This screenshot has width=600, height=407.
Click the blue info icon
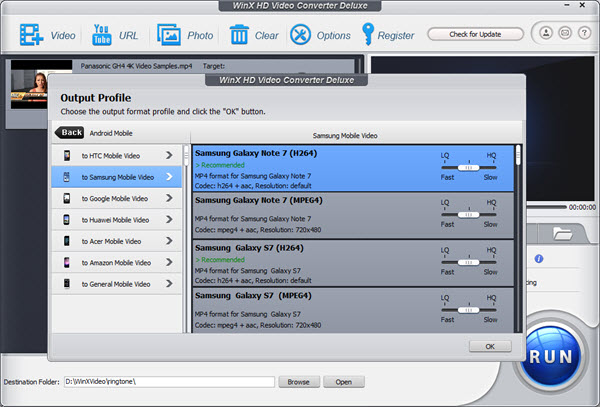(539, 259)
